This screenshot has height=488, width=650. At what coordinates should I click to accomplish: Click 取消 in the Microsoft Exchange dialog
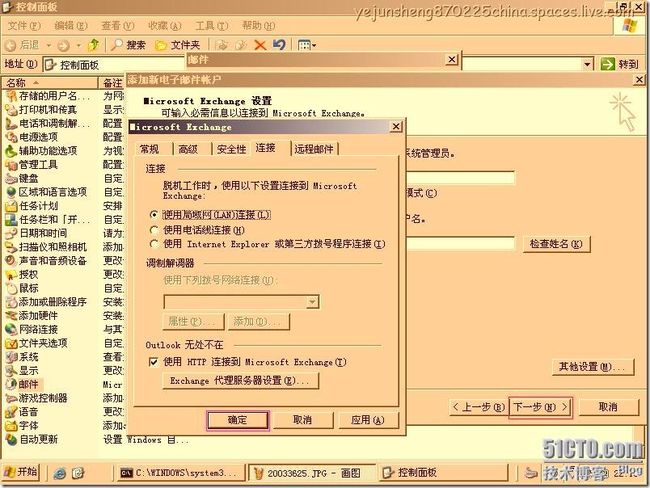click(303, 420)
